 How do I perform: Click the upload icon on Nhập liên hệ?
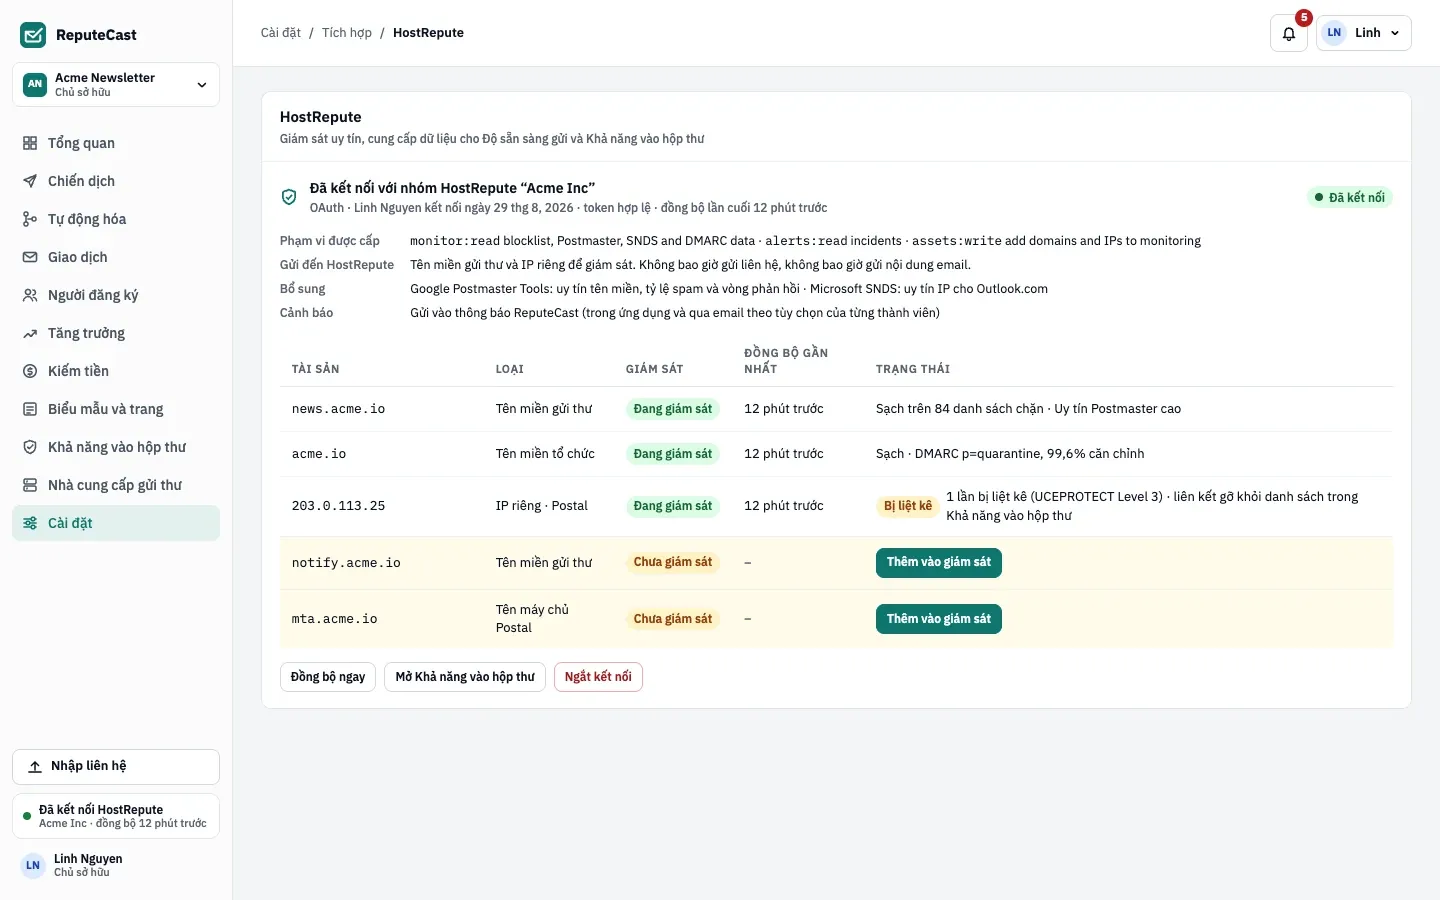pyautogui.click(x=35, y=767)
